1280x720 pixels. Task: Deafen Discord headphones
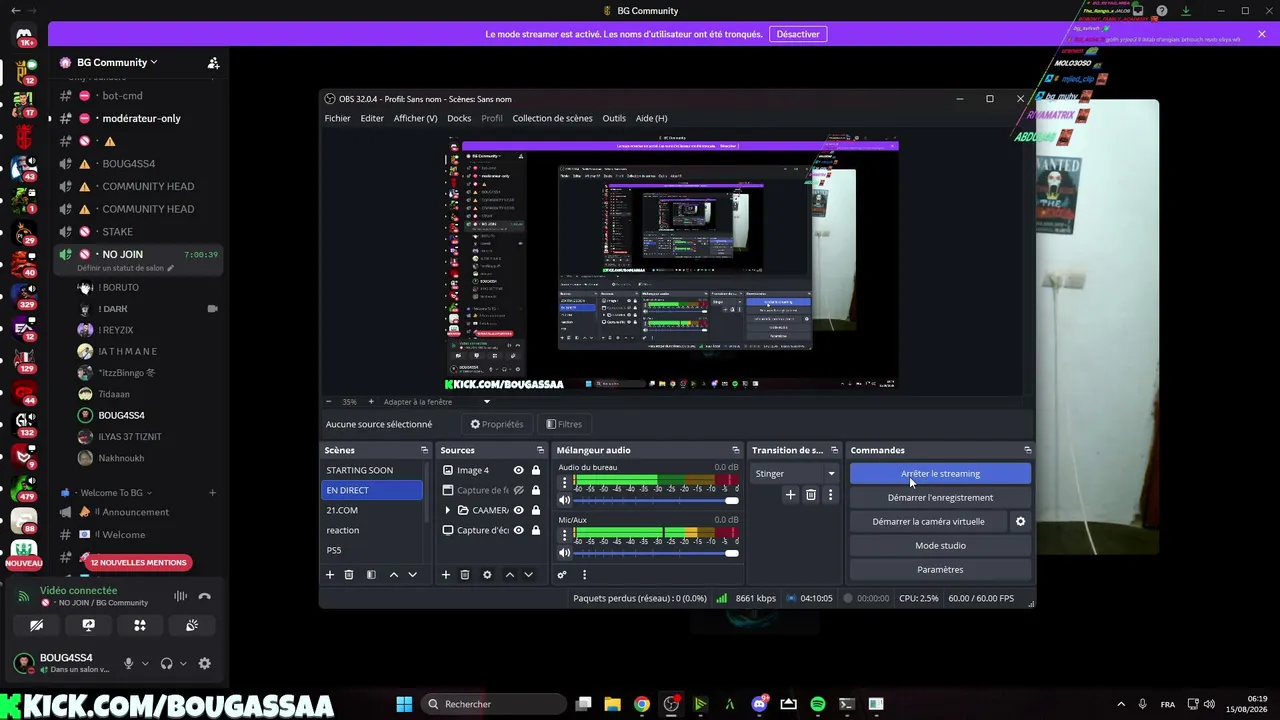click(x=167, y=663)
